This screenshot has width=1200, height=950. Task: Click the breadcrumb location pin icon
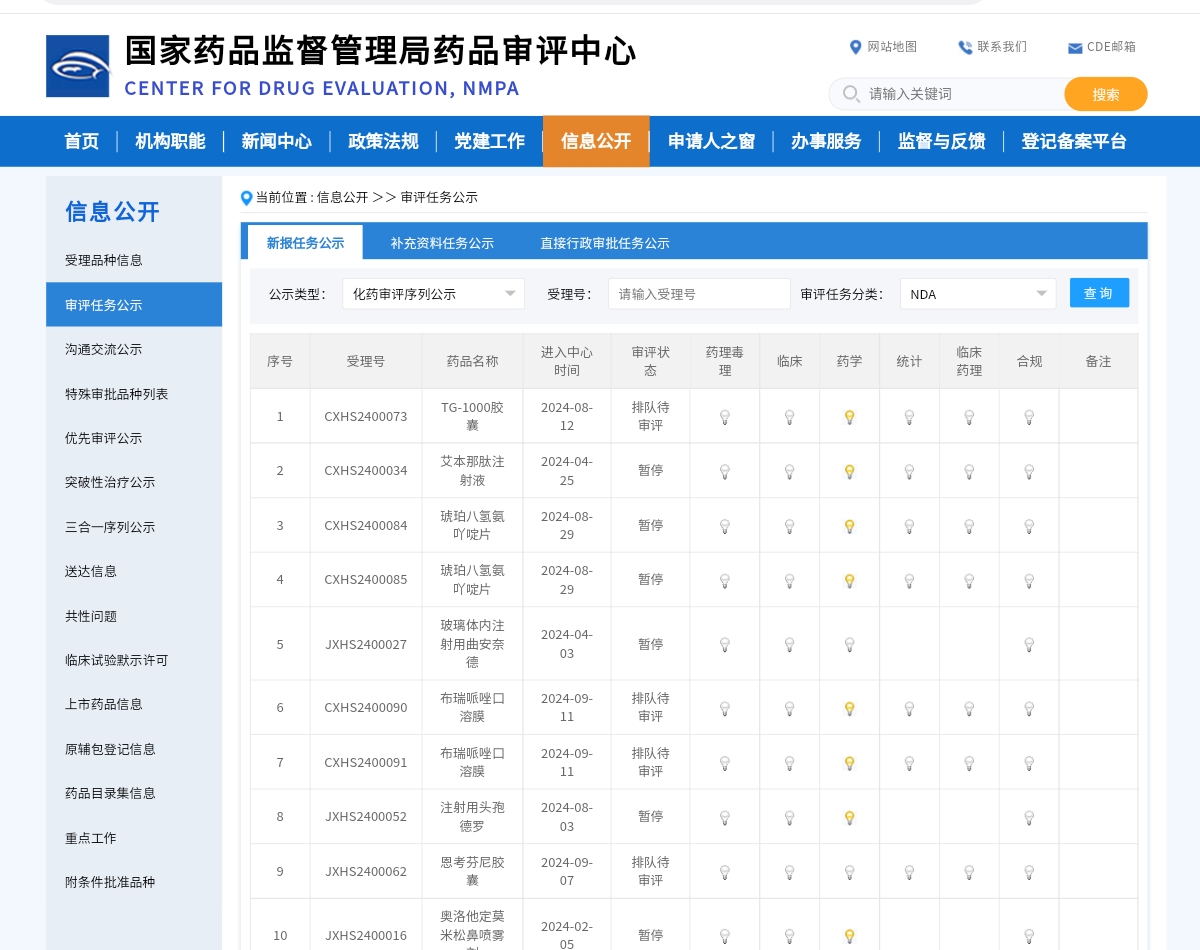pyautogui.click(x=247, y=198)
